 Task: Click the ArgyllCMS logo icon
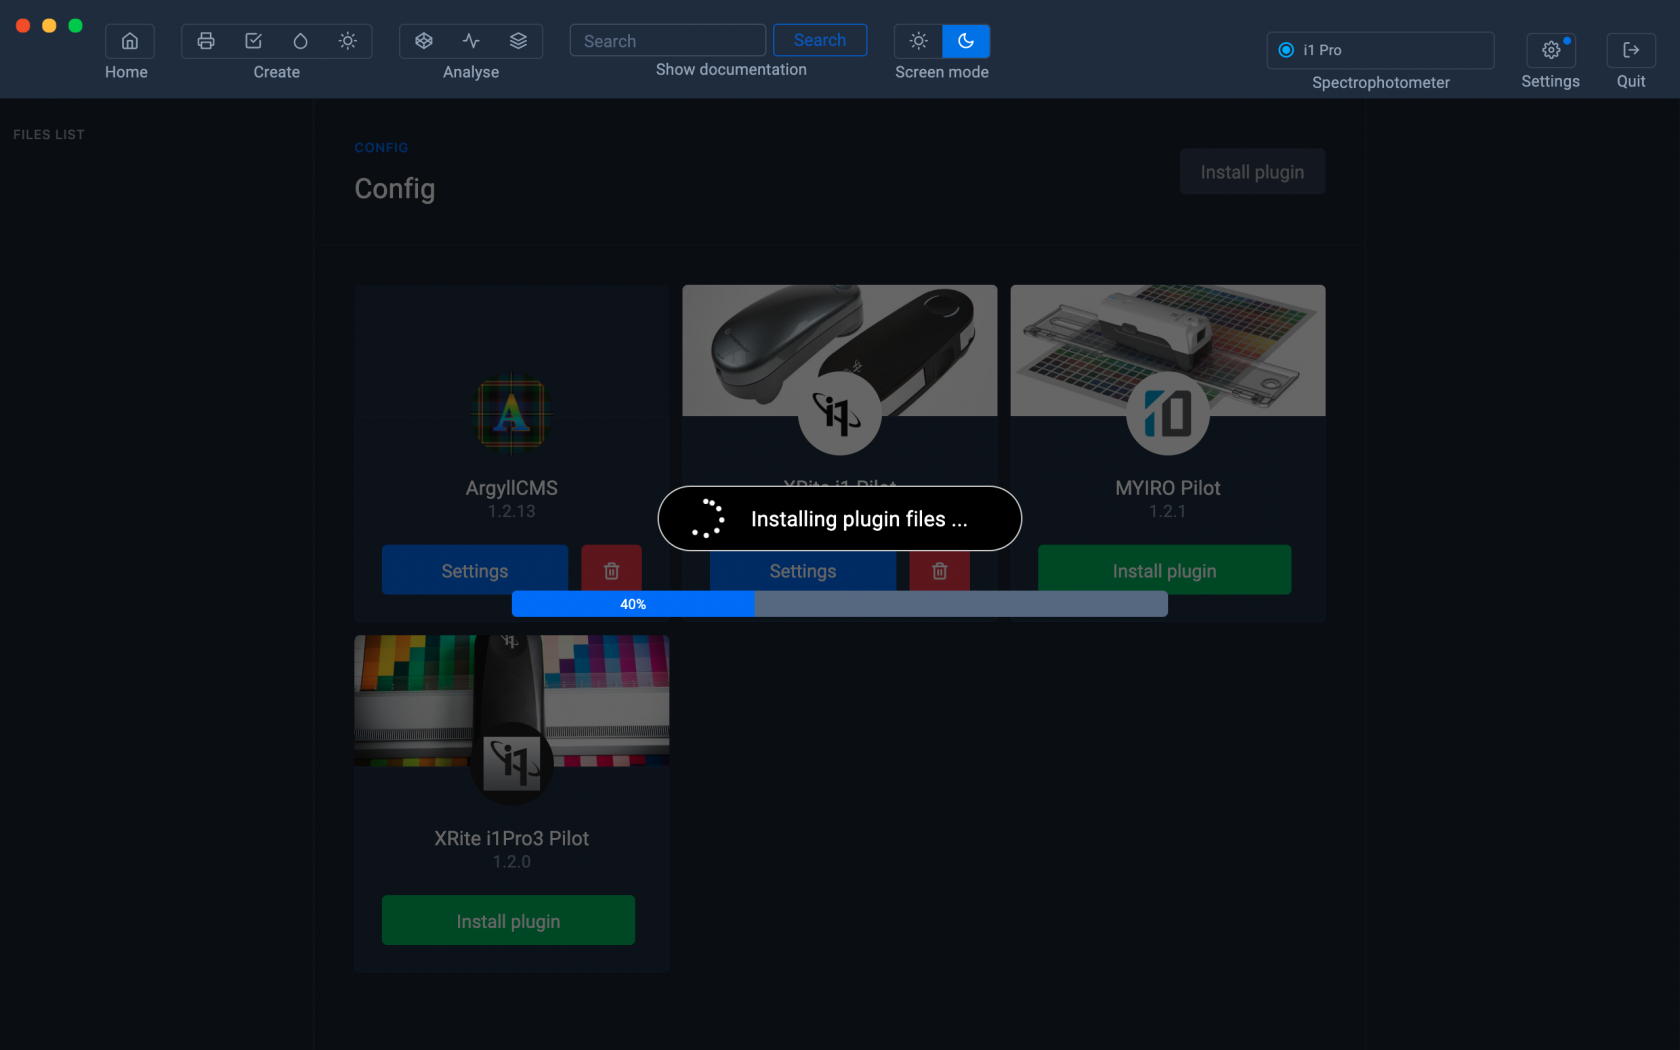pos(512,413)
